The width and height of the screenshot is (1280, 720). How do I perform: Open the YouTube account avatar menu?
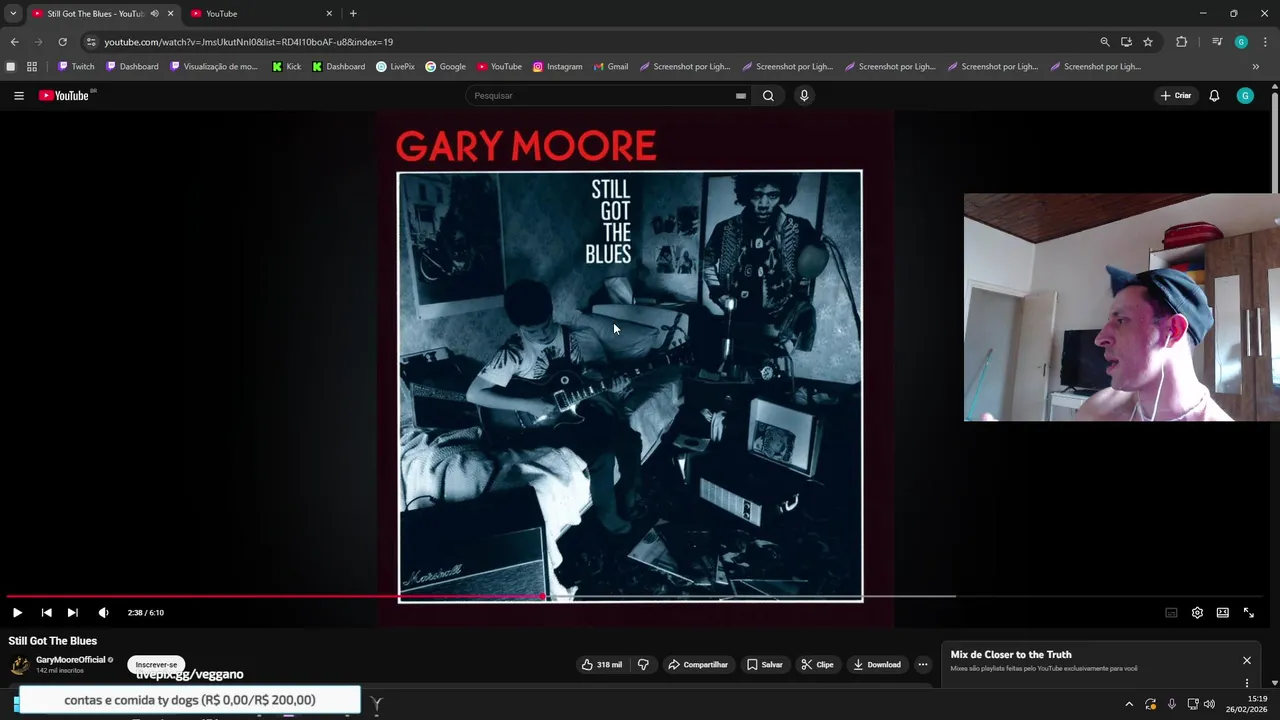tap(1245, 96)
